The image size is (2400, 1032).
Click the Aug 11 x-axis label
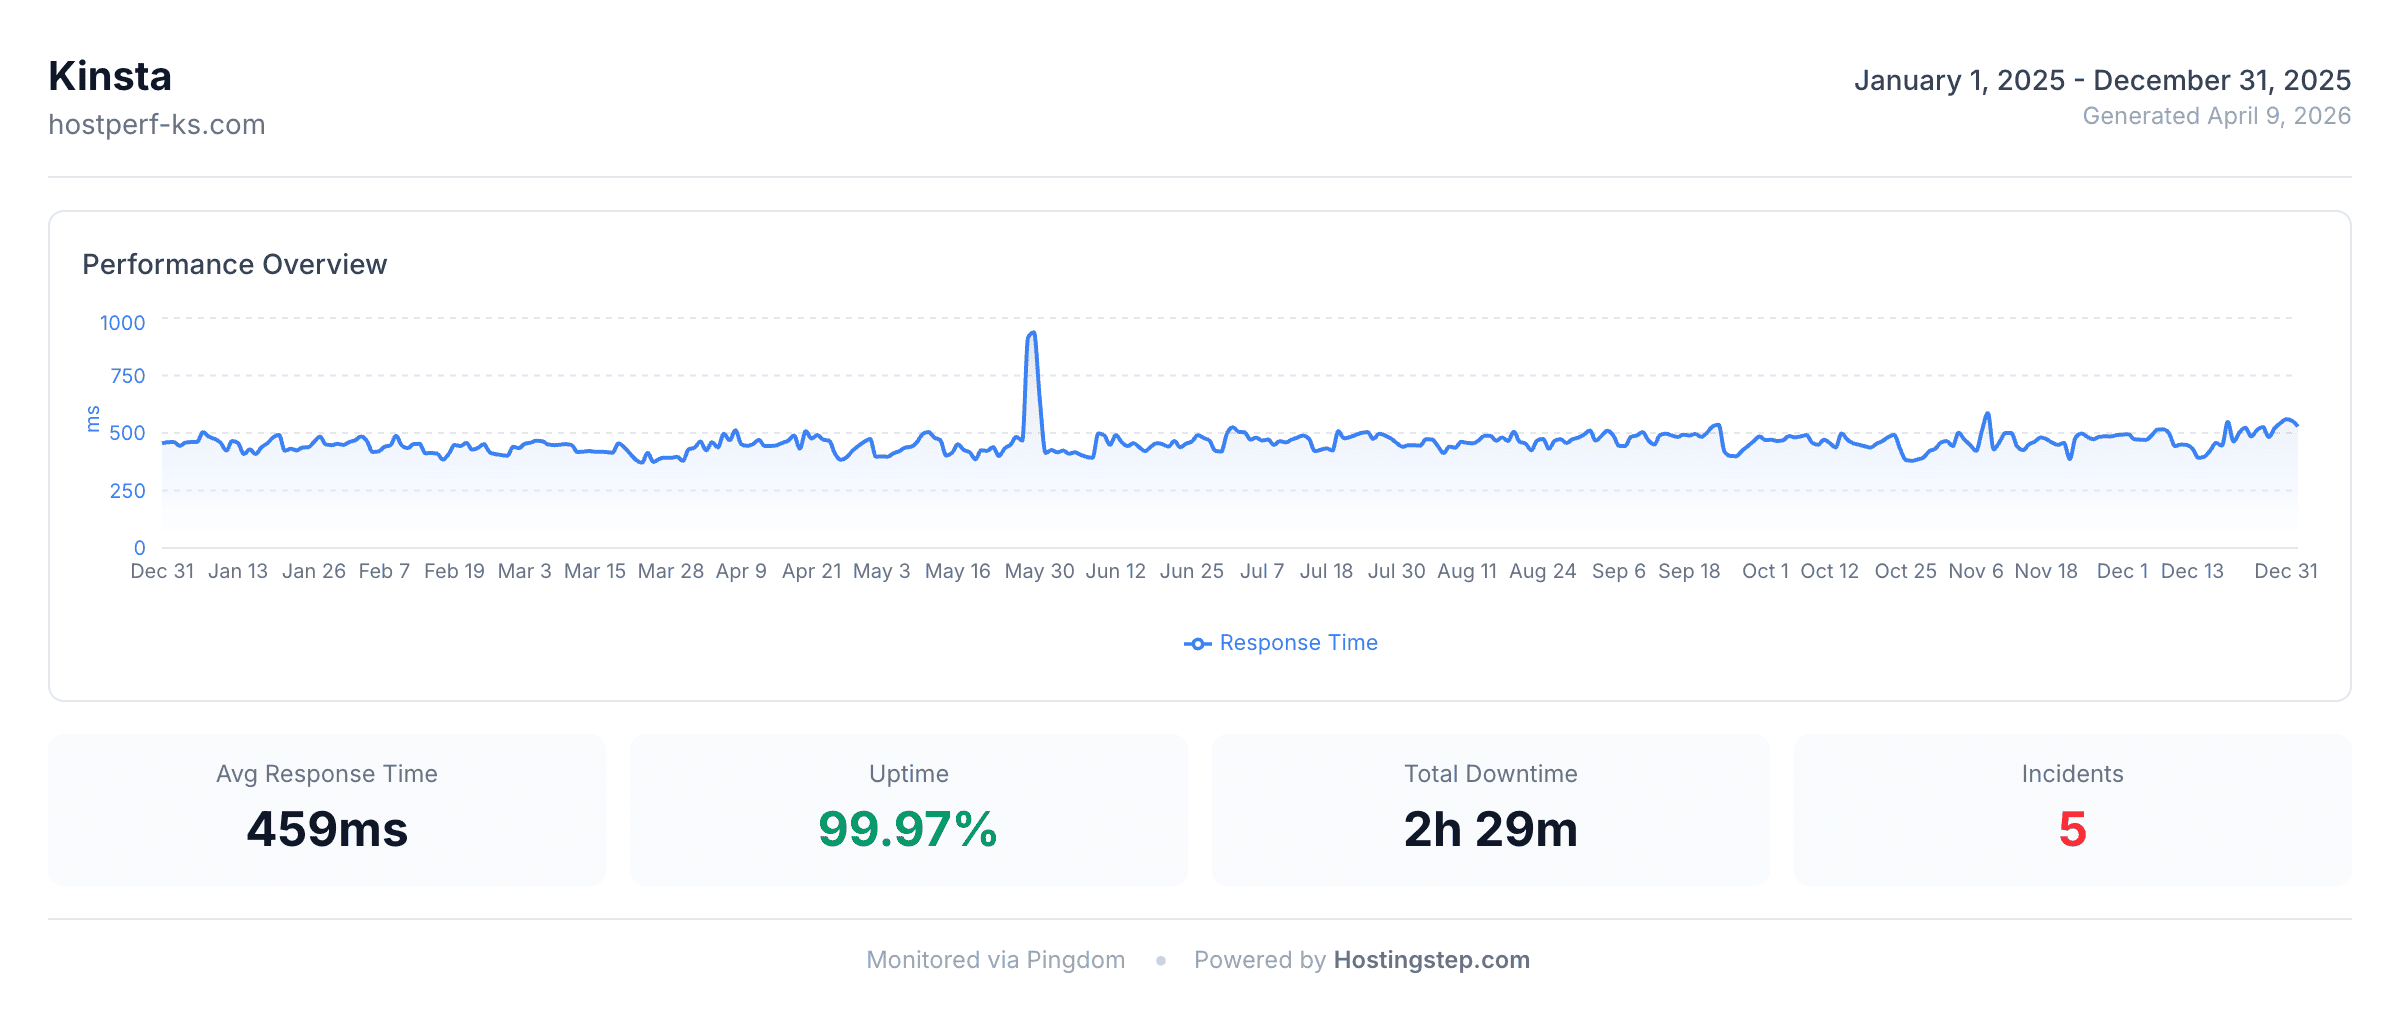1467,571
